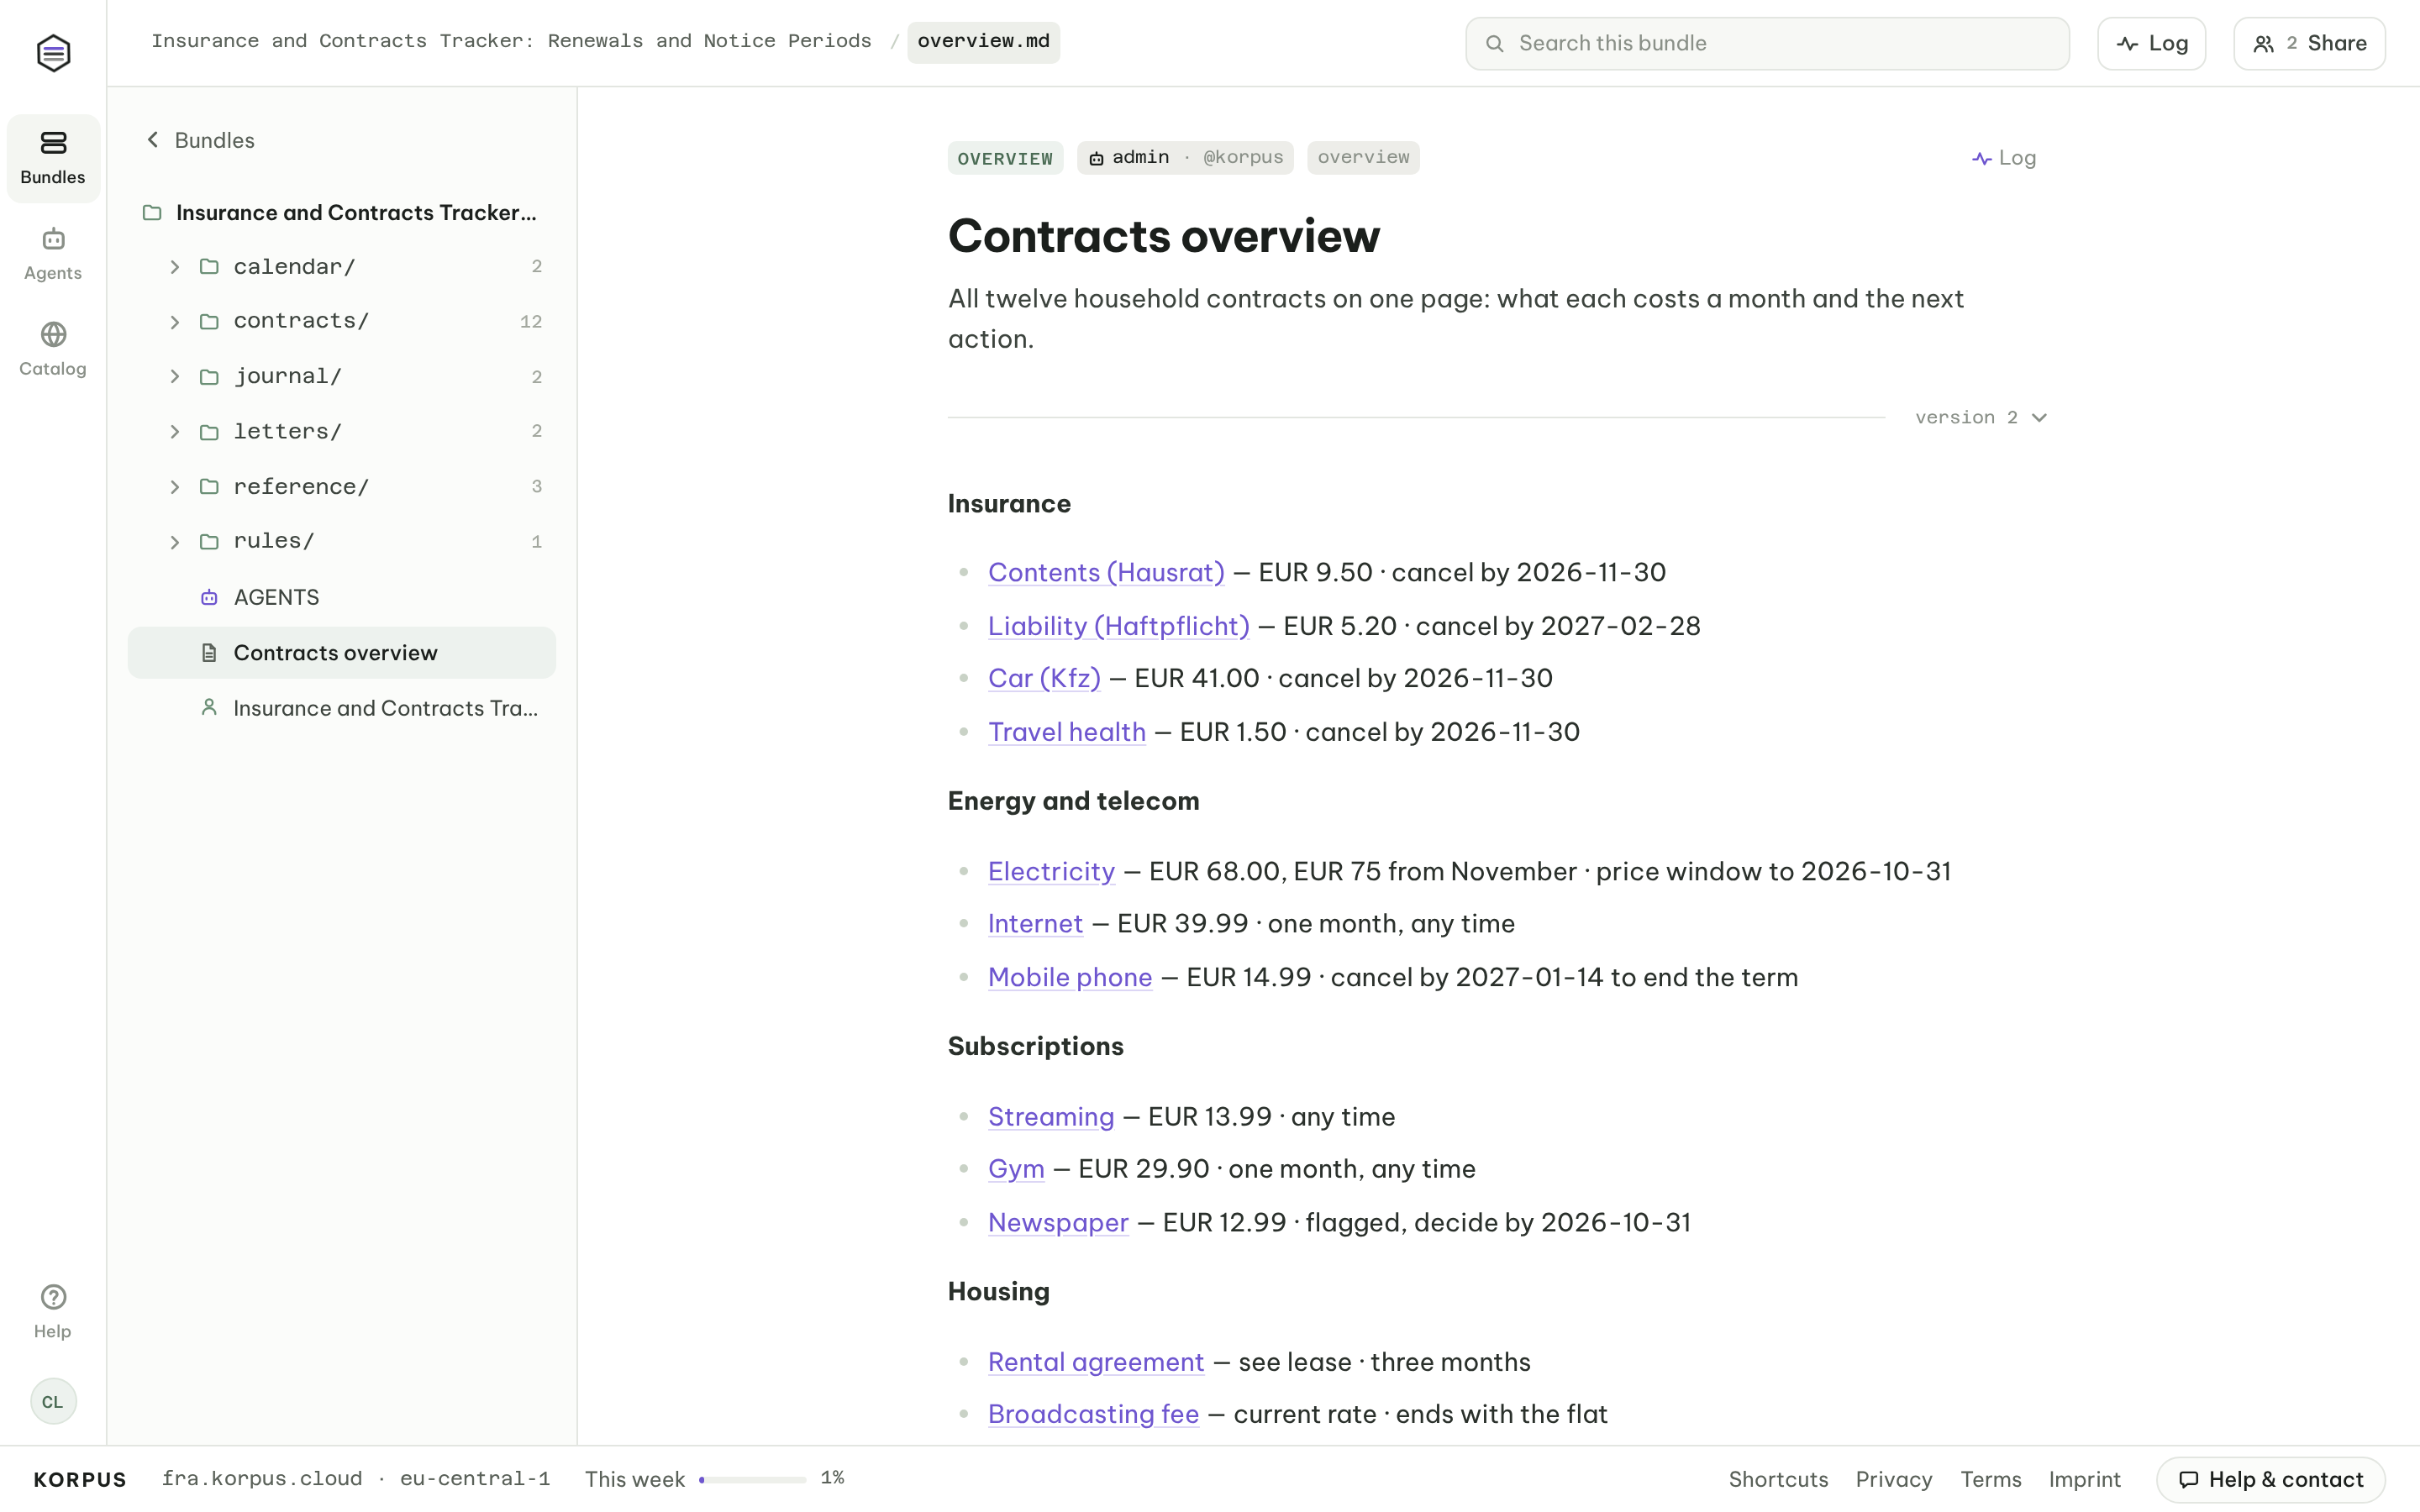This screenshot has width=2420, height=1512.
Task: Expand the letters/ folder chevron
Action: tap(175, 432)
